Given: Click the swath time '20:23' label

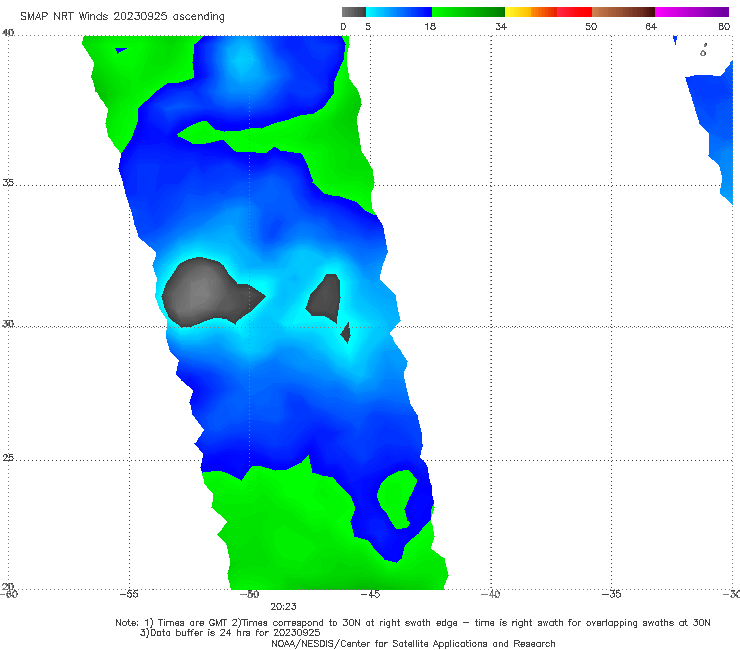Looking at the screenshot, I should pos(283,607).
